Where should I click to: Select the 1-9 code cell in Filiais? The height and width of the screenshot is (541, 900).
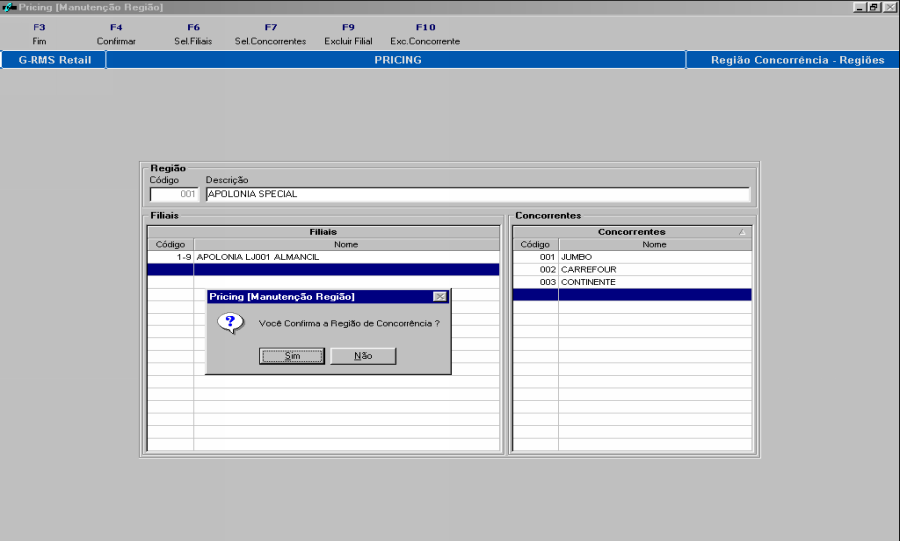click(170, 257)
